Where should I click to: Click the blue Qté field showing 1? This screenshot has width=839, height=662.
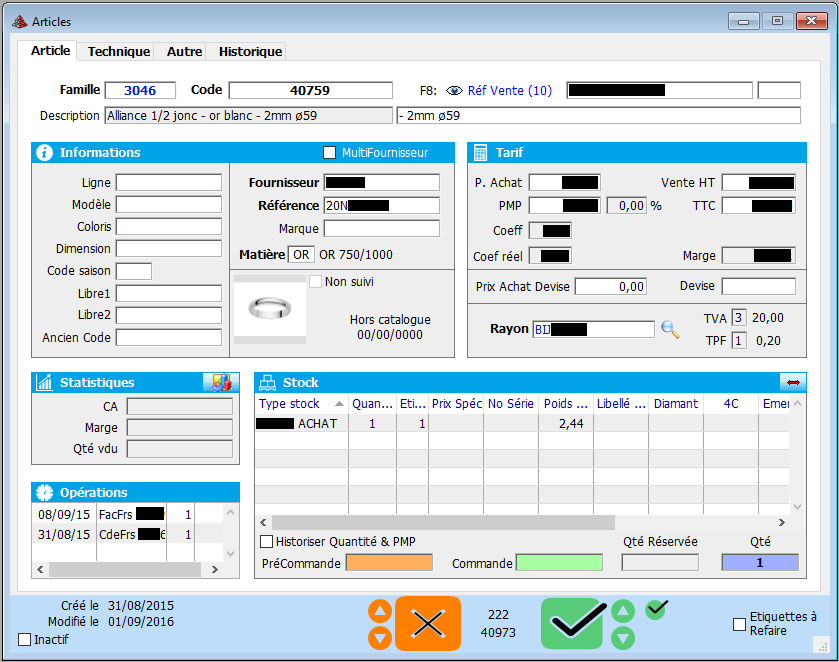pyautogui.click(x=760, y=562)
